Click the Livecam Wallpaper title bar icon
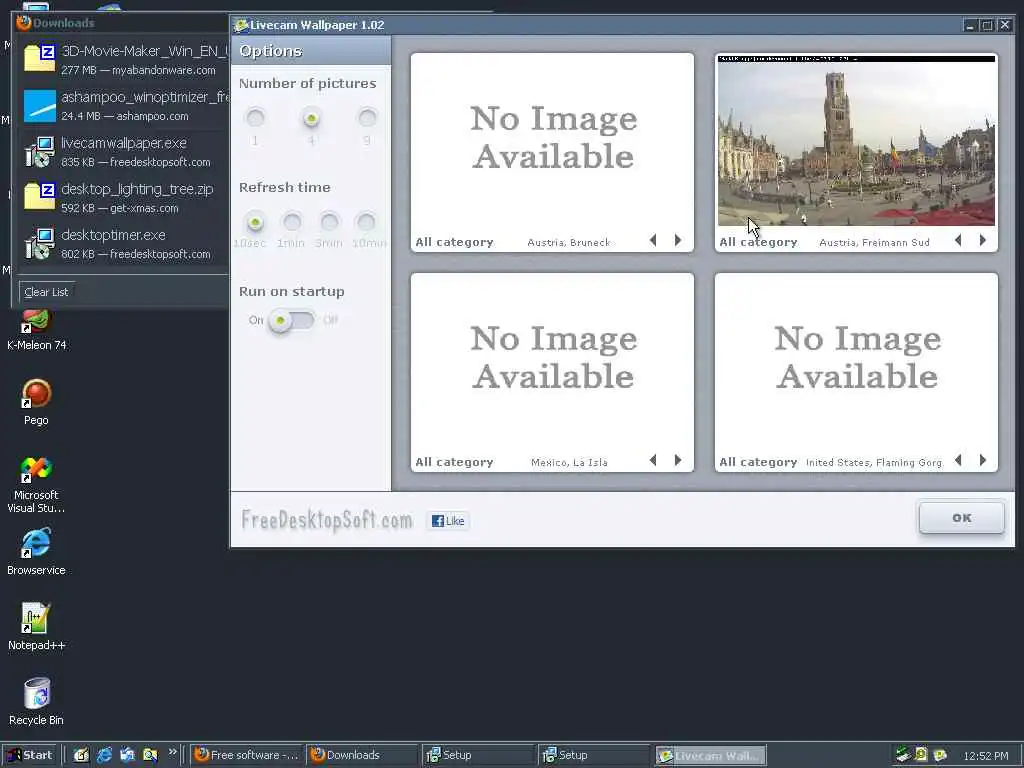This screenshot has height=768, width=1024. 242,25
